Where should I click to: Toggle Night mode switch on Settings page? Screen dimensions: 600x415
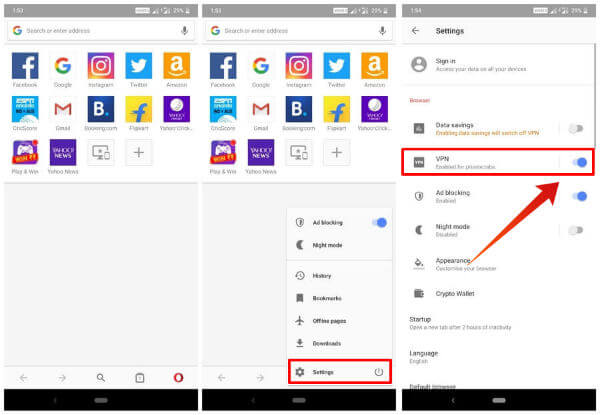click(x=575, y=230)
